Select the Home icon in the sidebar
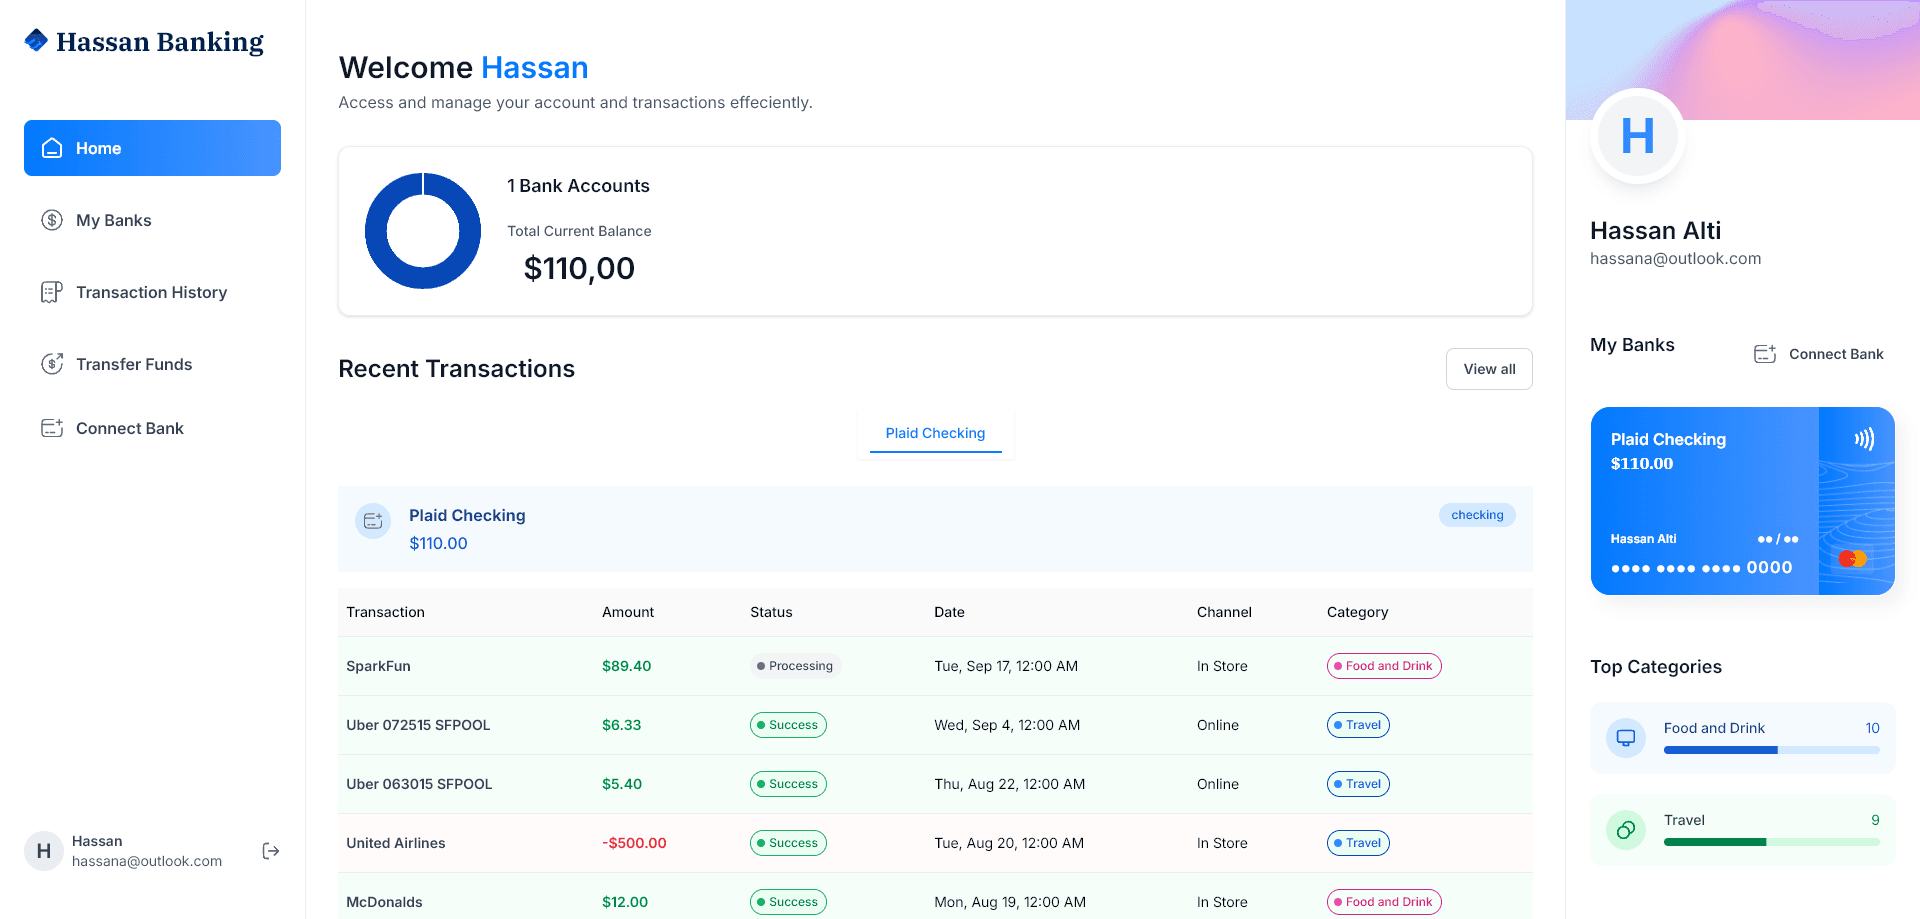The width and height of the screenshot is (1920, 919). click(x=52, y=147)
